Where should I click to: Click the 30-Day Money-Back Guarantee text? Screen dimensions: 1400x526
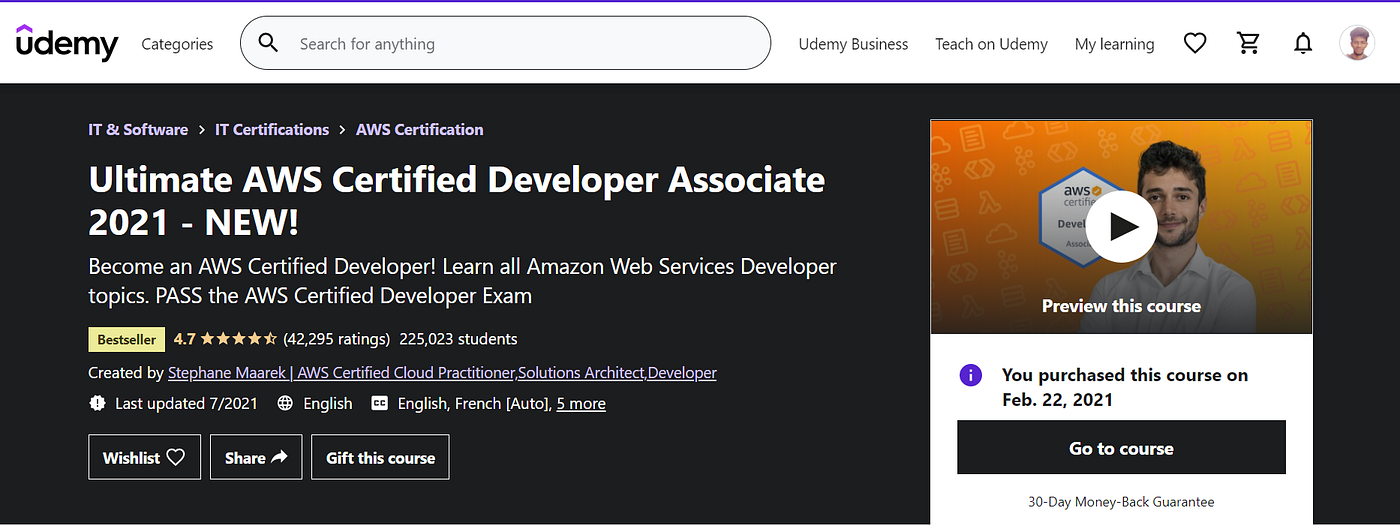[x=1121, y=501]
